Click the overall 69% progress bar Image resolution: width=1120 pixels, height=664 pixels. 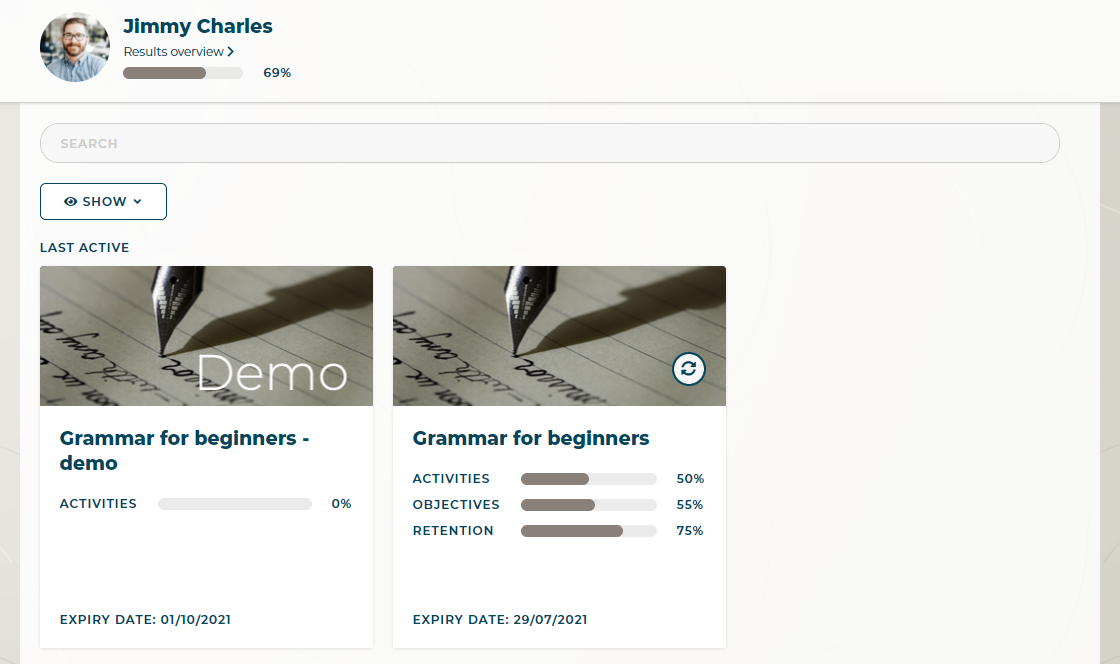coord(183,73)
